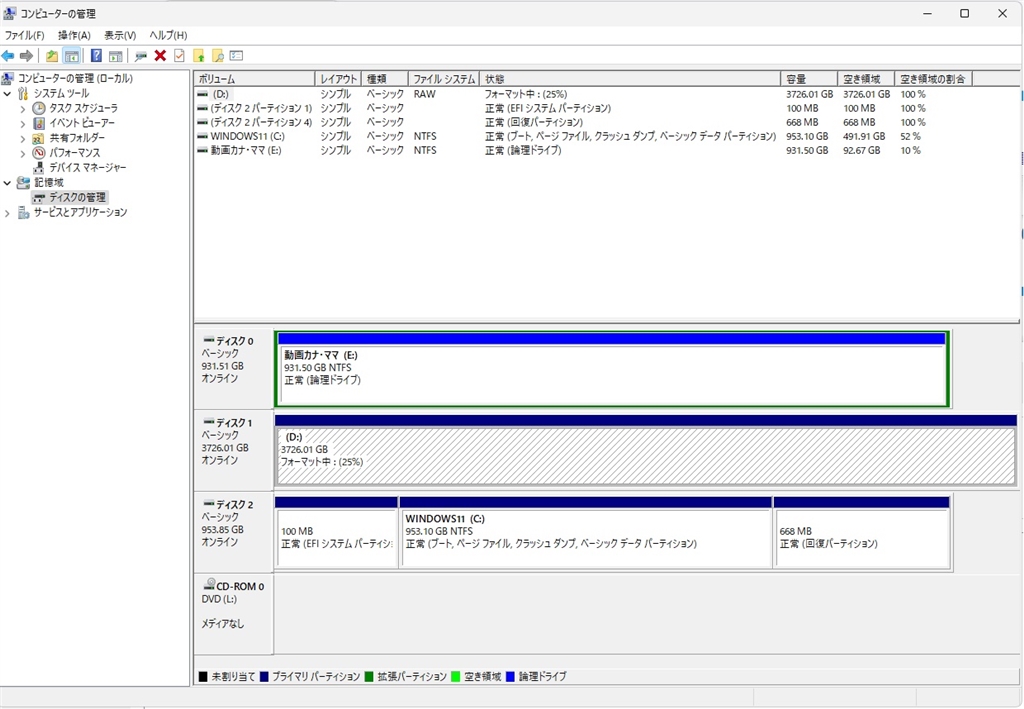1024x709 pixels.
Task: Select 共有フォルダー tree item
Action: click(77, 138)
